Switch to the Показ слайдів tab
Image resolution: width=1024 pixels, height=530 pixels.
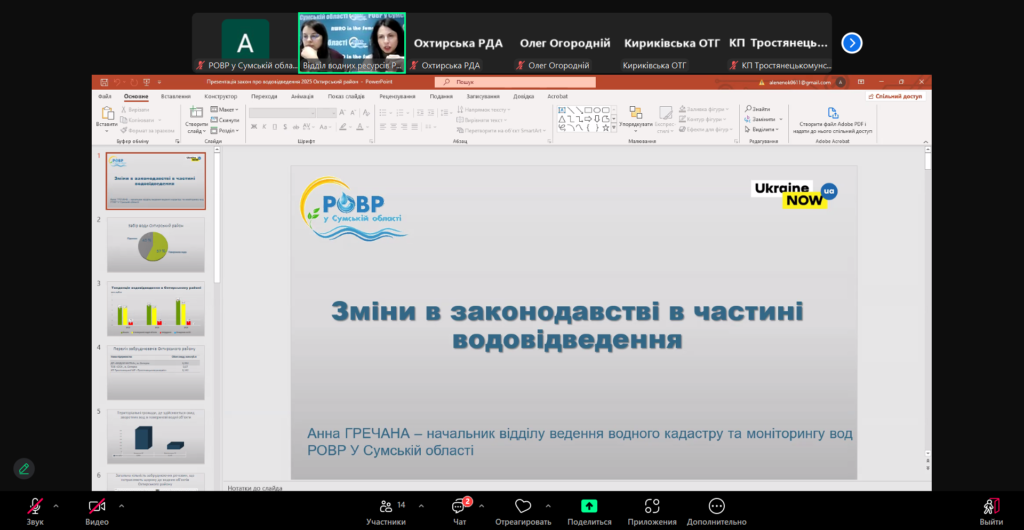pos(346,97)
